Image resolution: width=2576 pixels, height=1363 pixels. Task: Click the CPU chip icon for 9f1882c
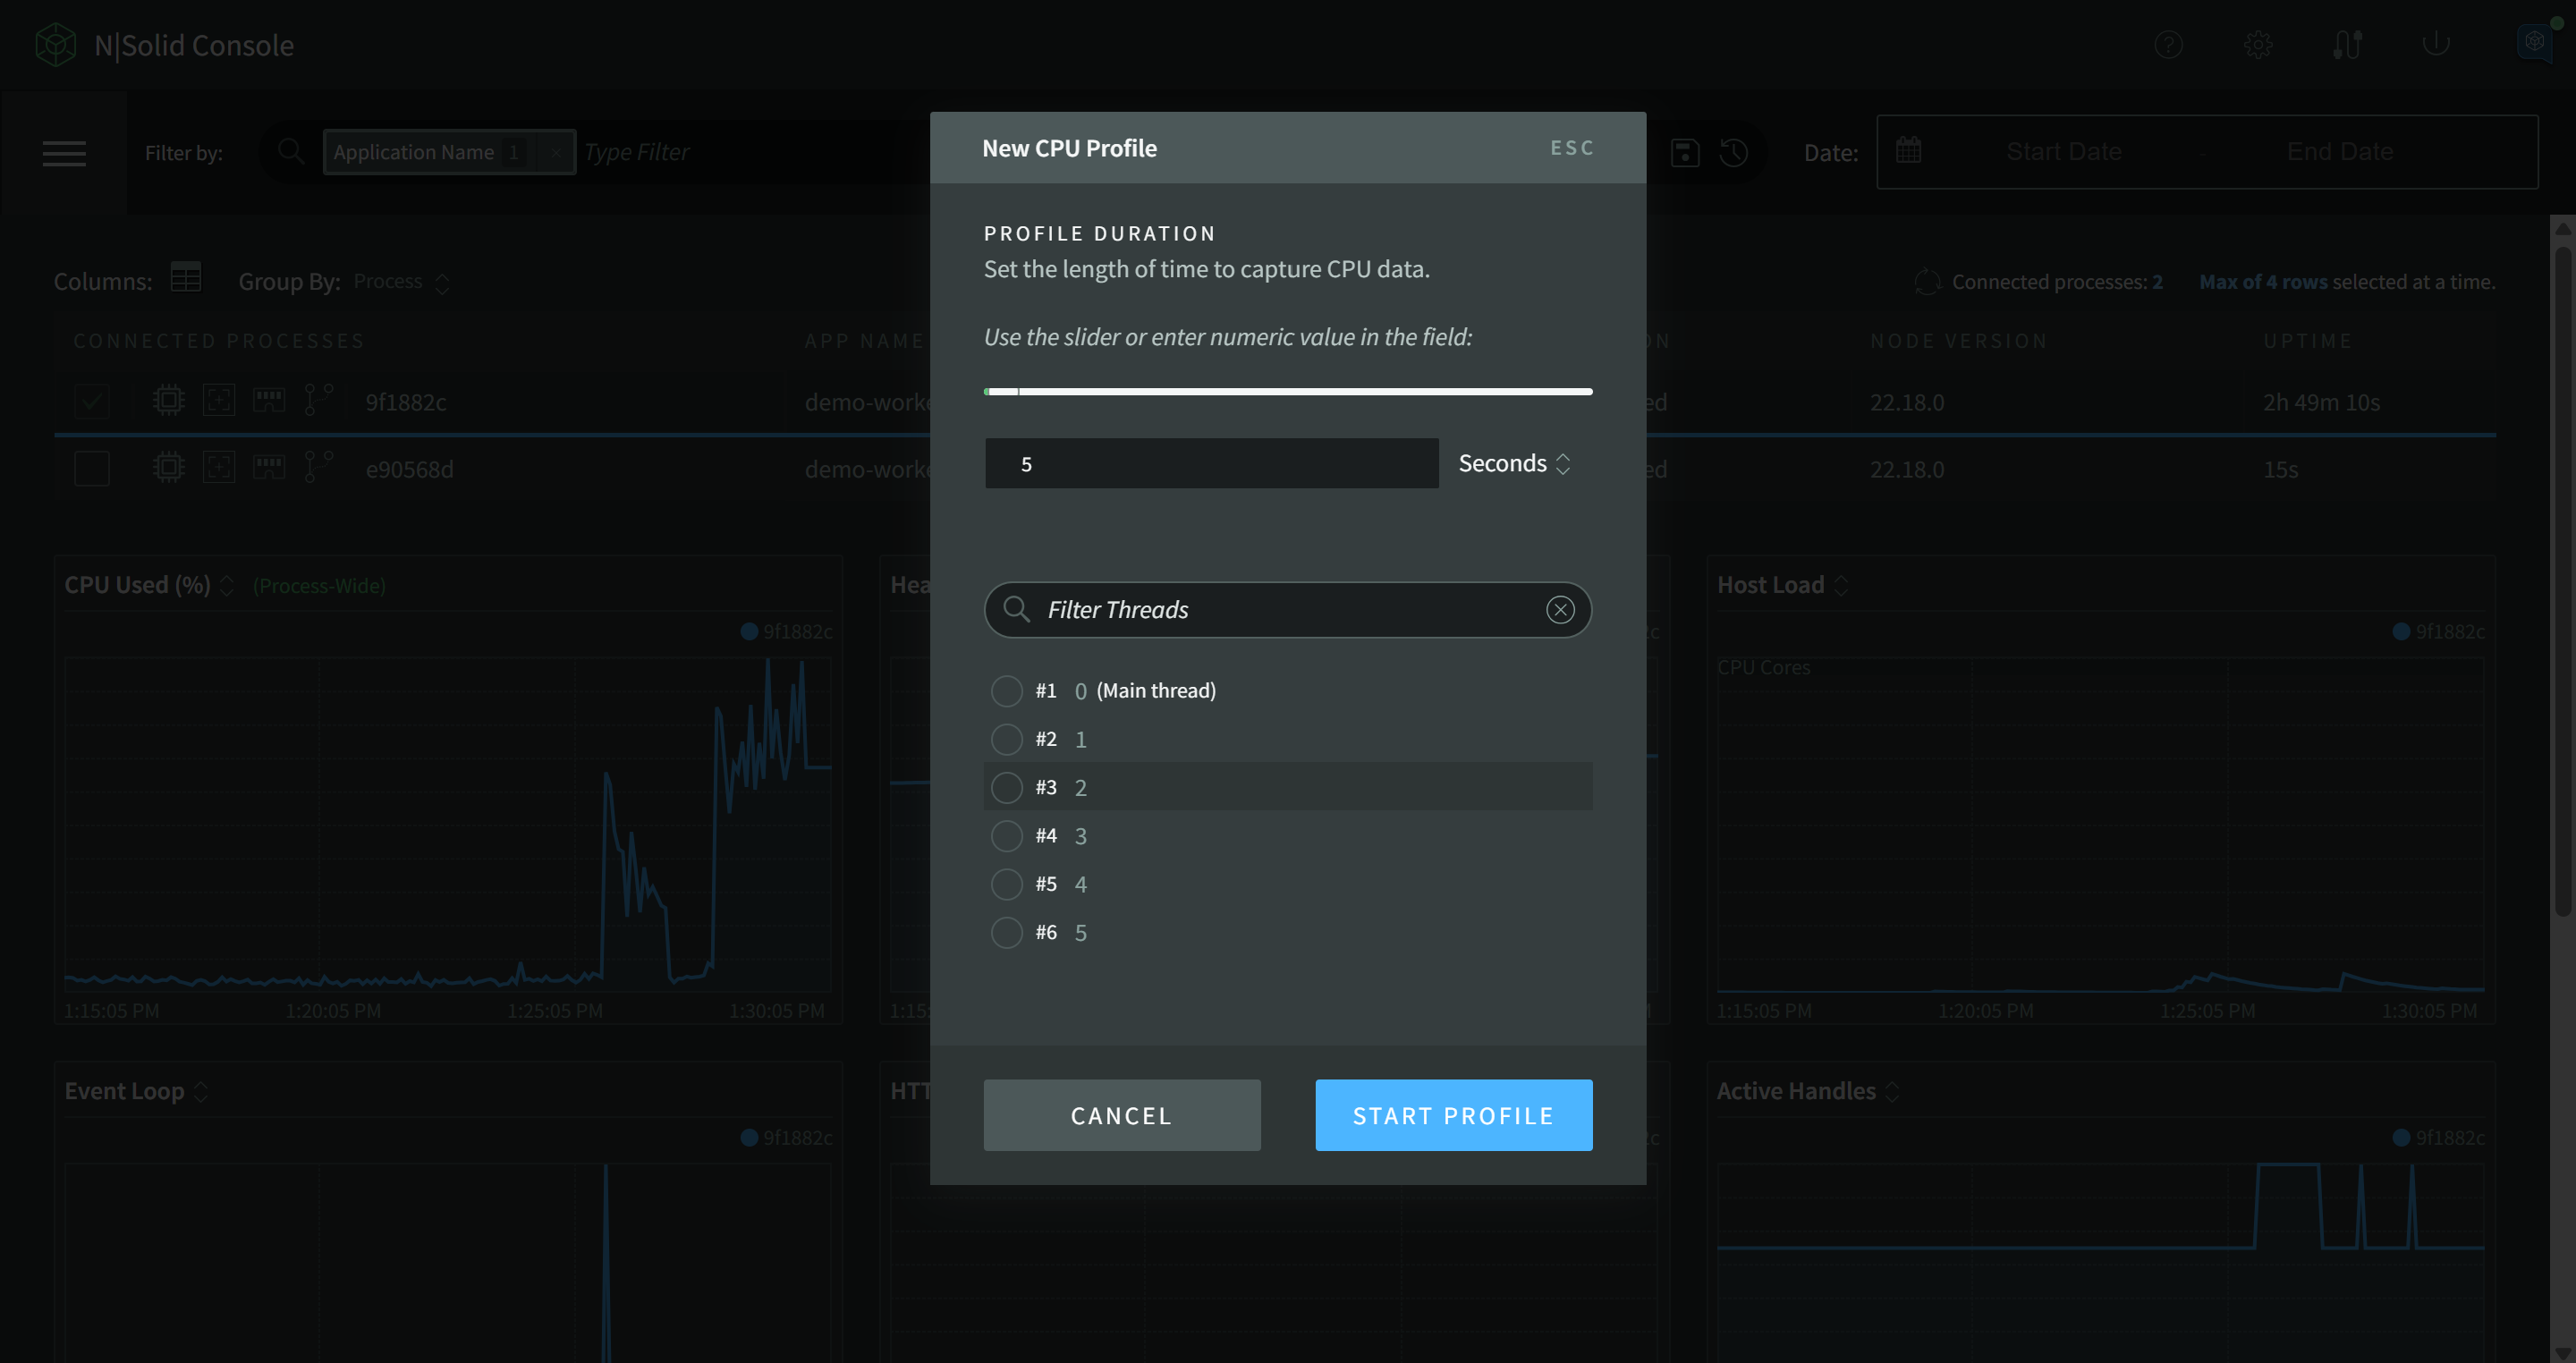click(x=169, y=401)
